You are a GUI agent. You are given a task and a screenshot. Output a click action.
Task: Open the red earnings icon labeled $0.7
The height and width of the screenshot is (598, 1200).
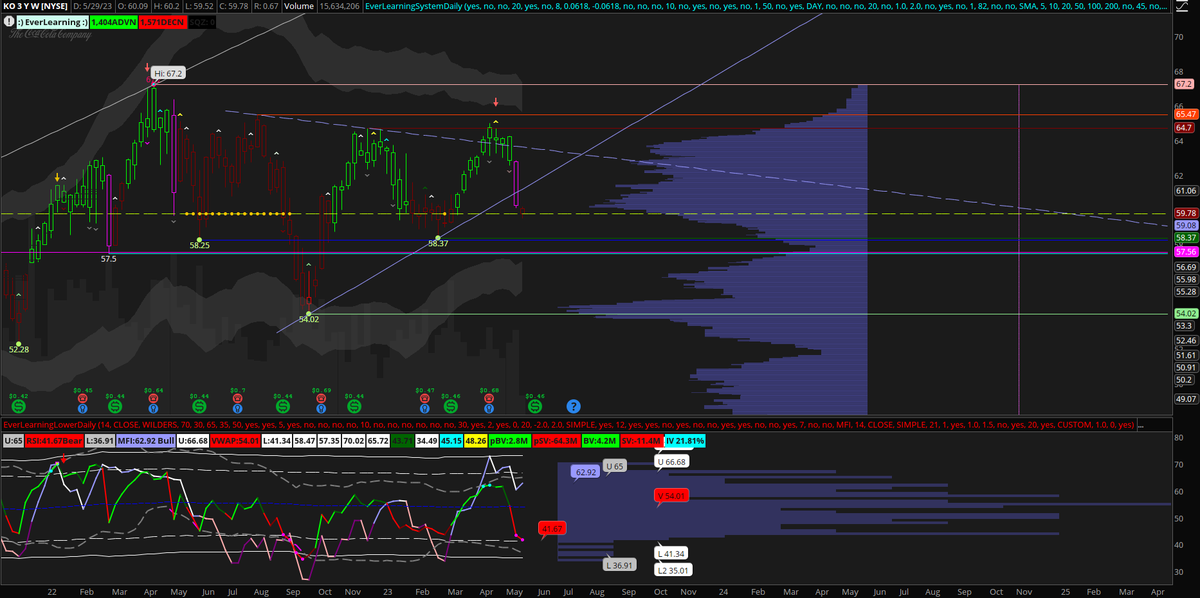(238, 398)
